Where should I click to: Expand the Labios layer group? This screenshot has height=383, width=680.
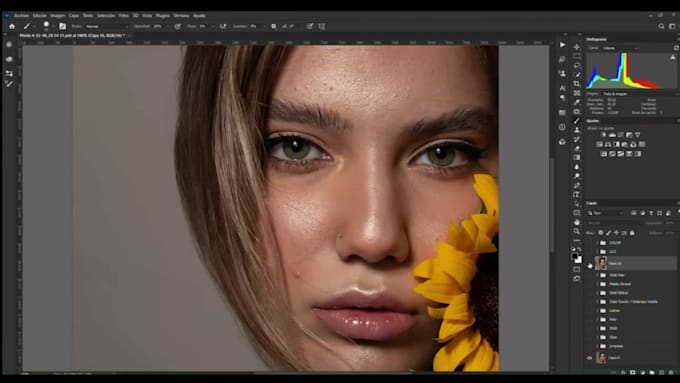[597, 311]
